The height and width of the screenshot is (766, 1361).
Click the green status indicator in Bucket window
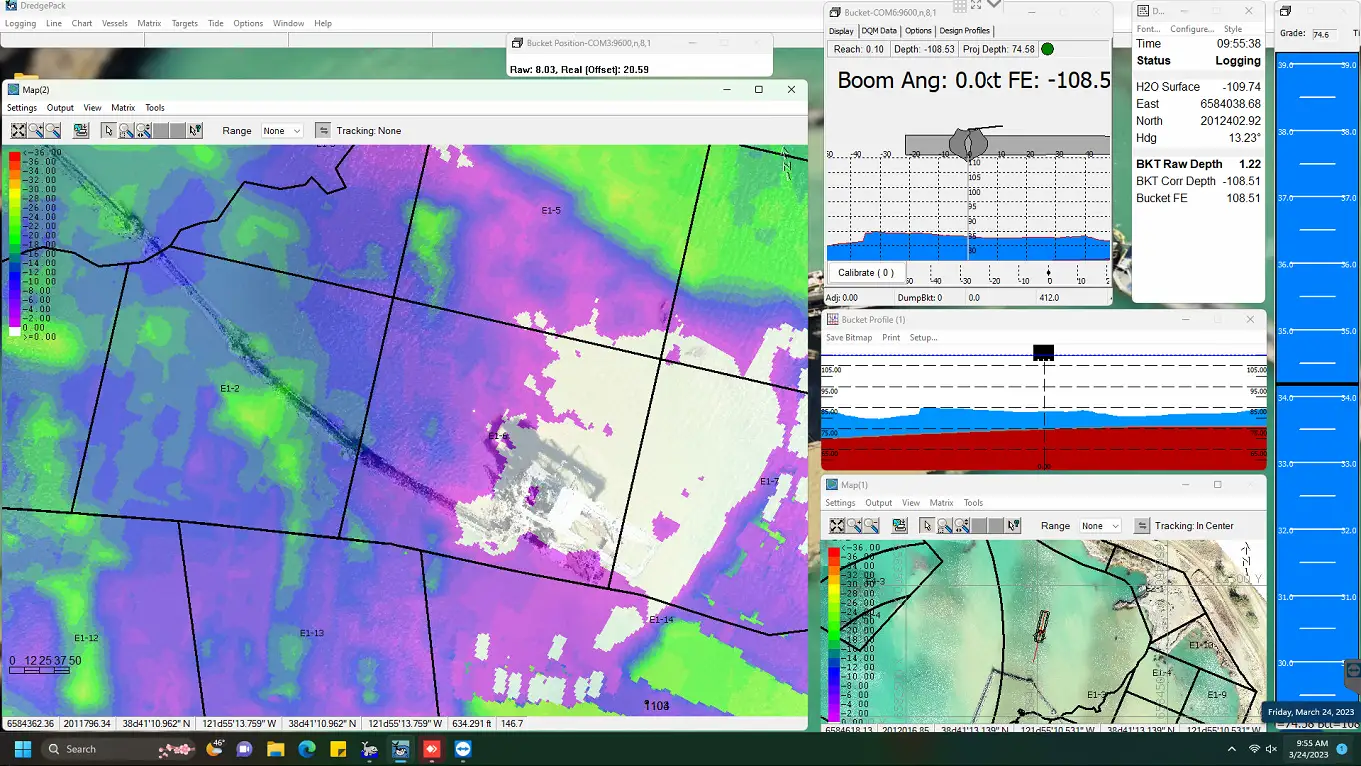[x=1047, y=49]
